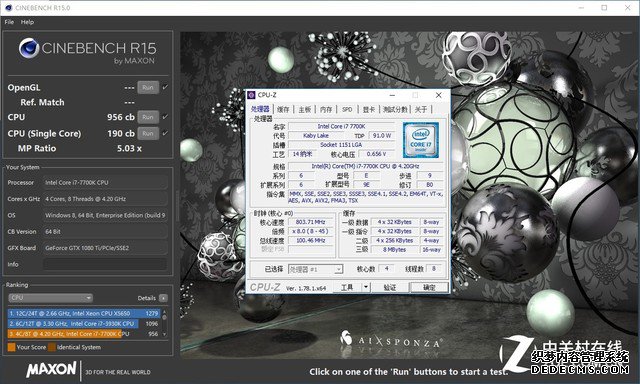
Task: Switch to the 缓存 tab in CPU-Z
Action: coord(283,109)
